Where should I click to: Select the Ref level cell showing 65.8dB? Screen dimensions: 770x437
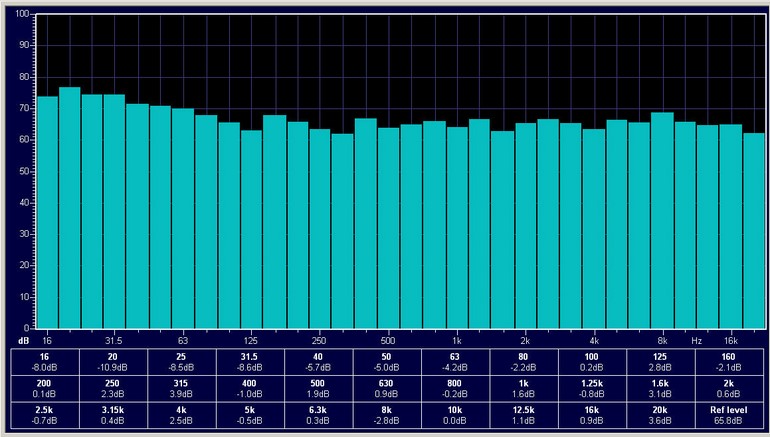(x=729, y=415)
